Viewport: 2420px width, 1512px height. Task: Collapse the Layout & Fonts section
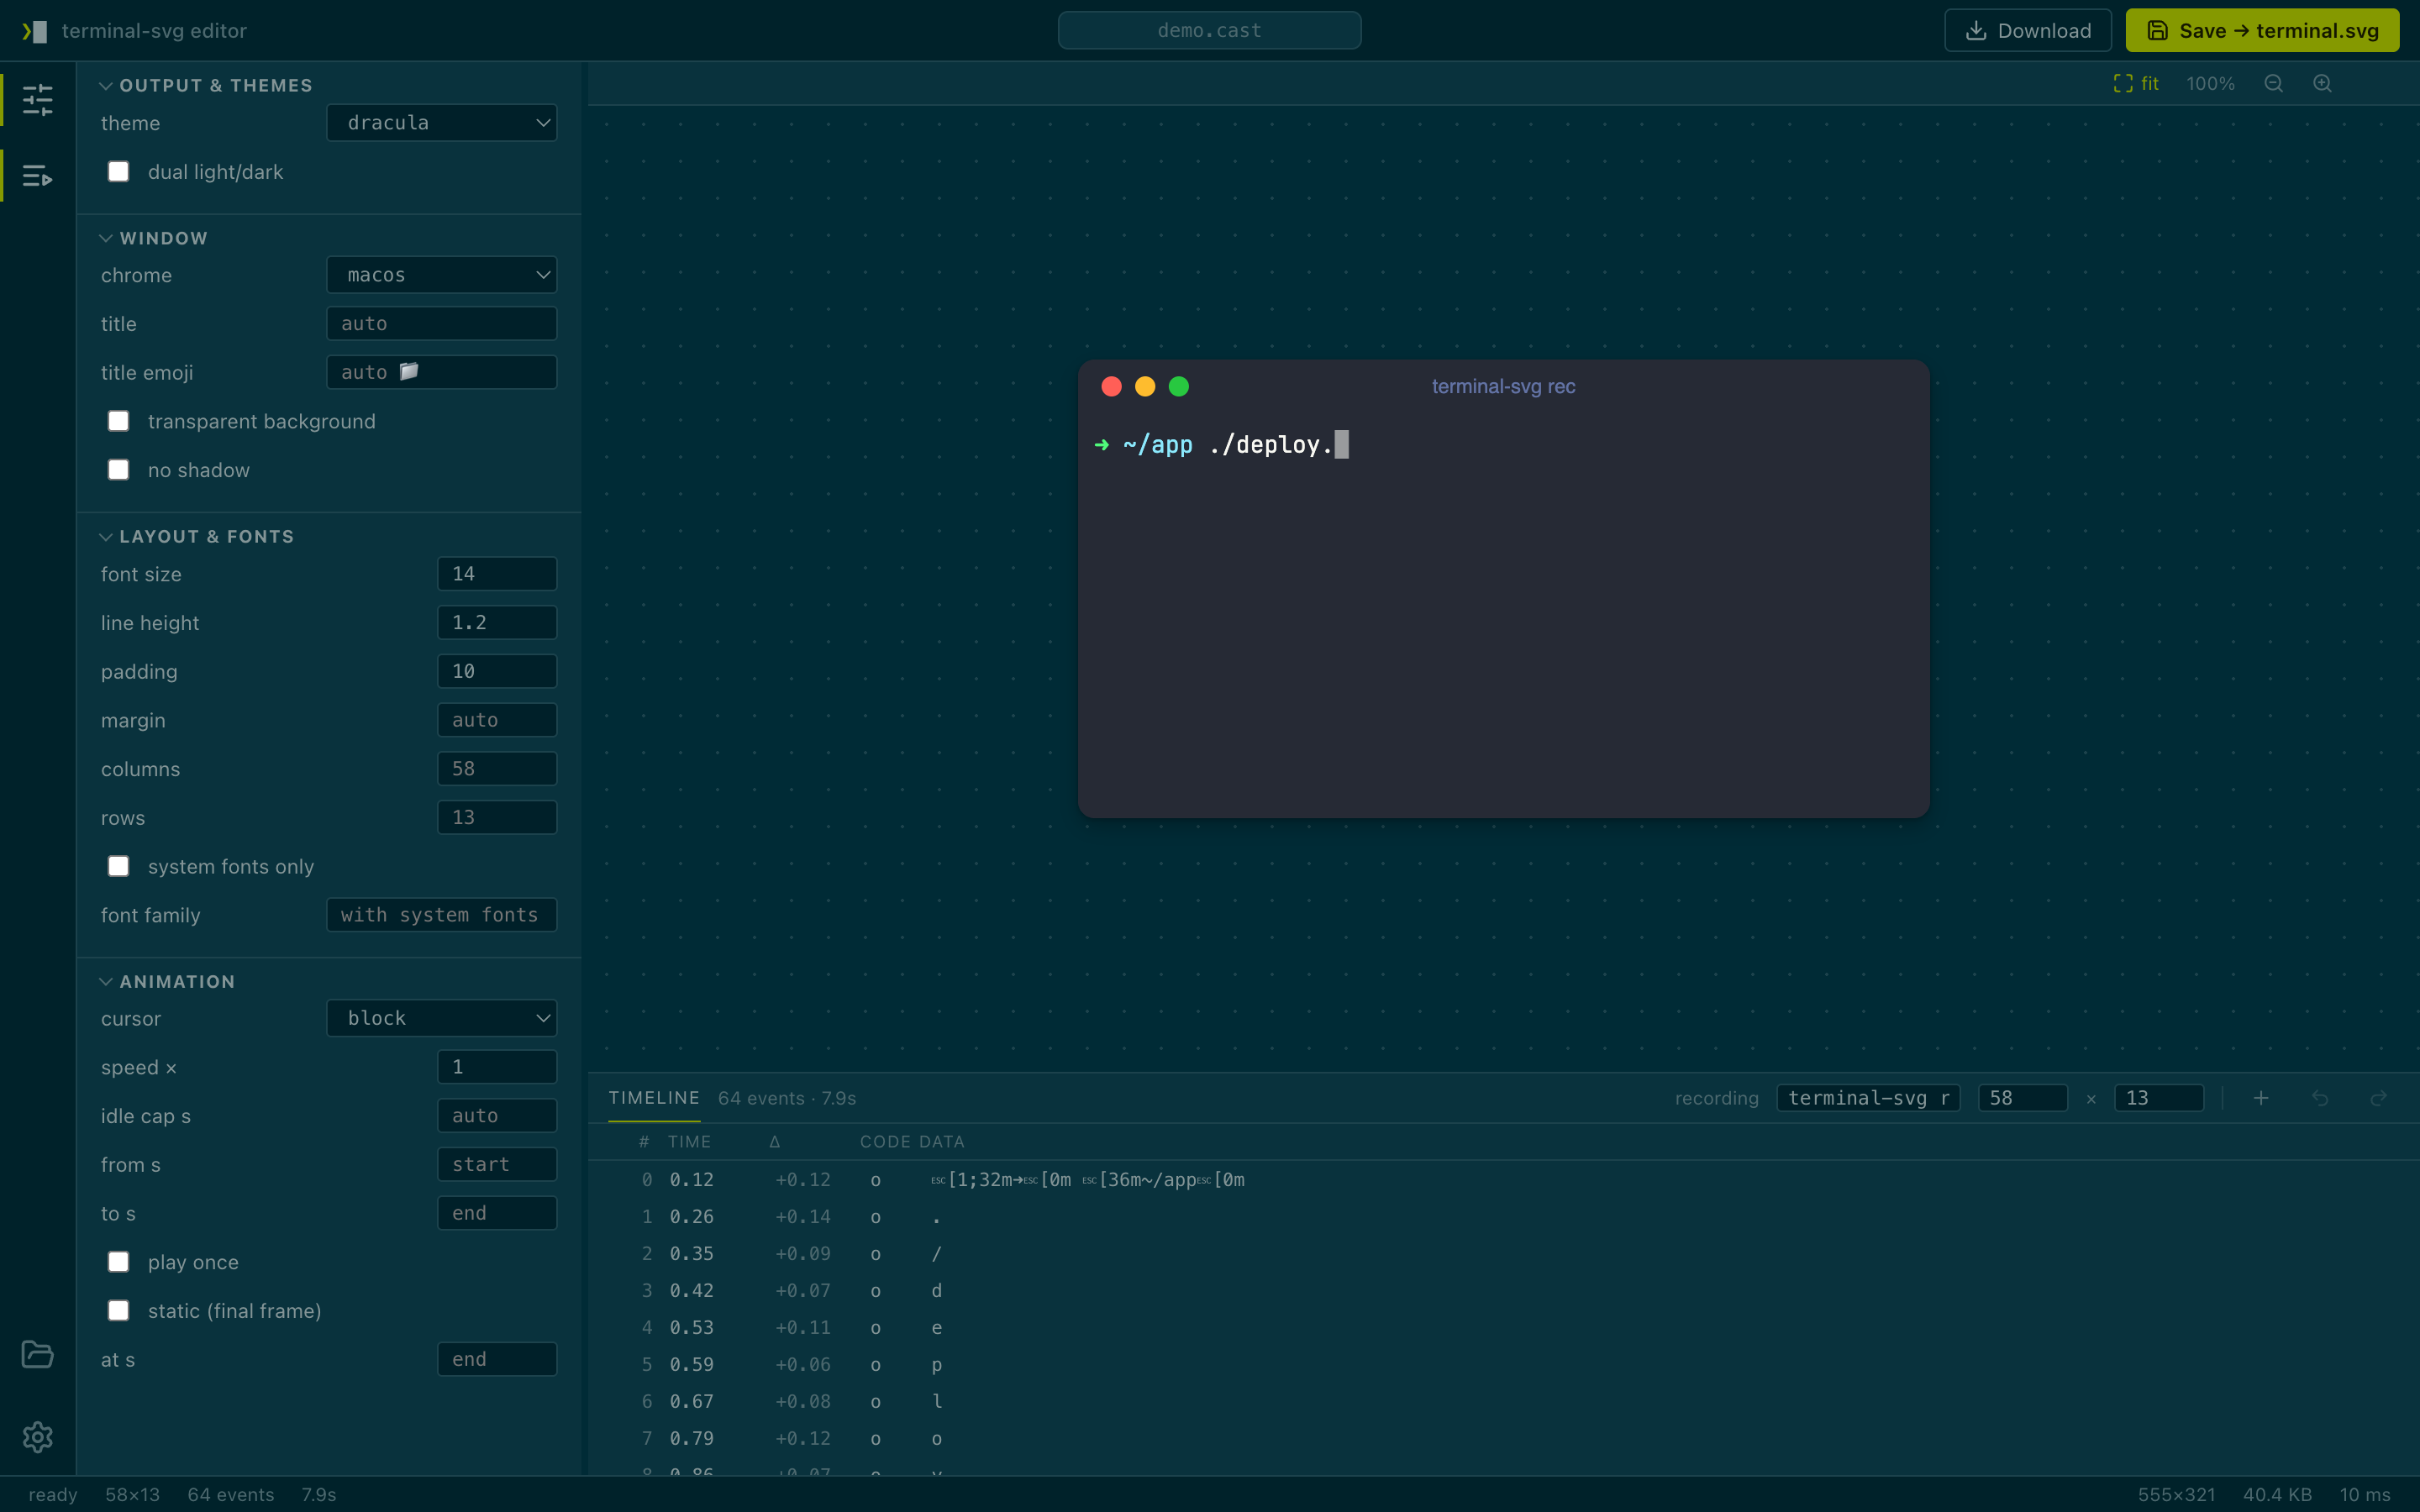(197, 537)
